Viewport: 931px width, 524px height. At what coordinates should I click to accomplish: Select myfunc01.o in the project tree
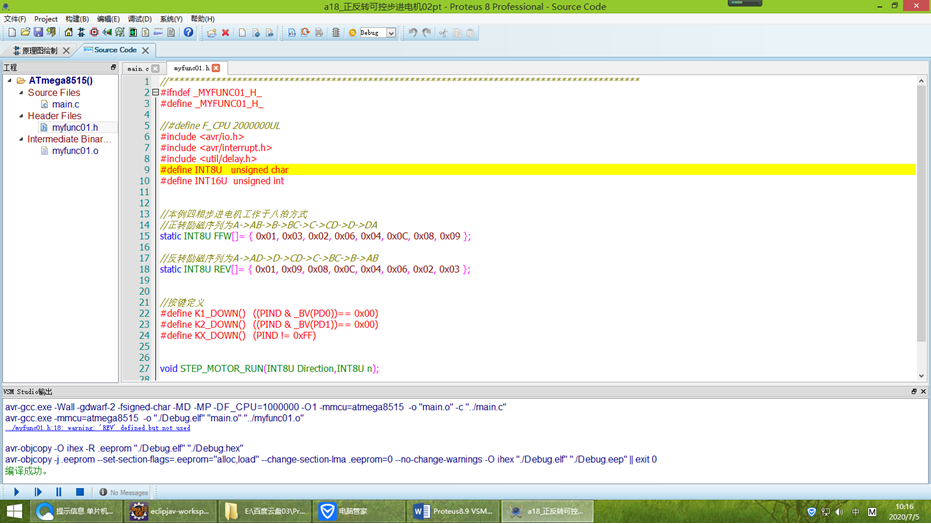pos(75,151)
